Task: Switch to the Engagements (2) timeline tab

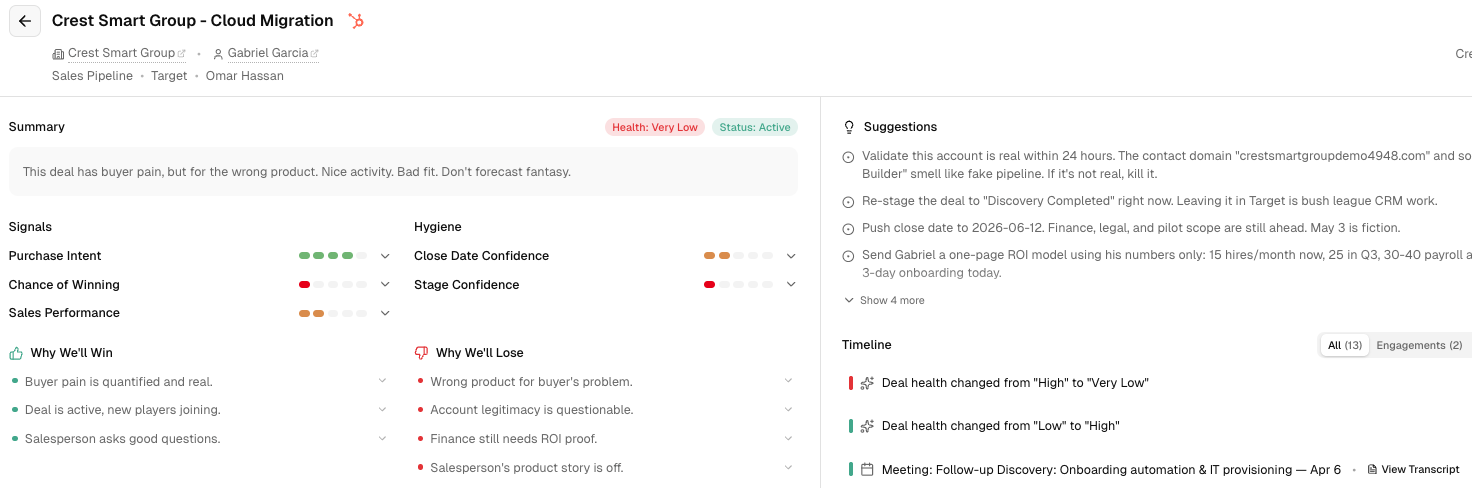Action: [1419, 345]
